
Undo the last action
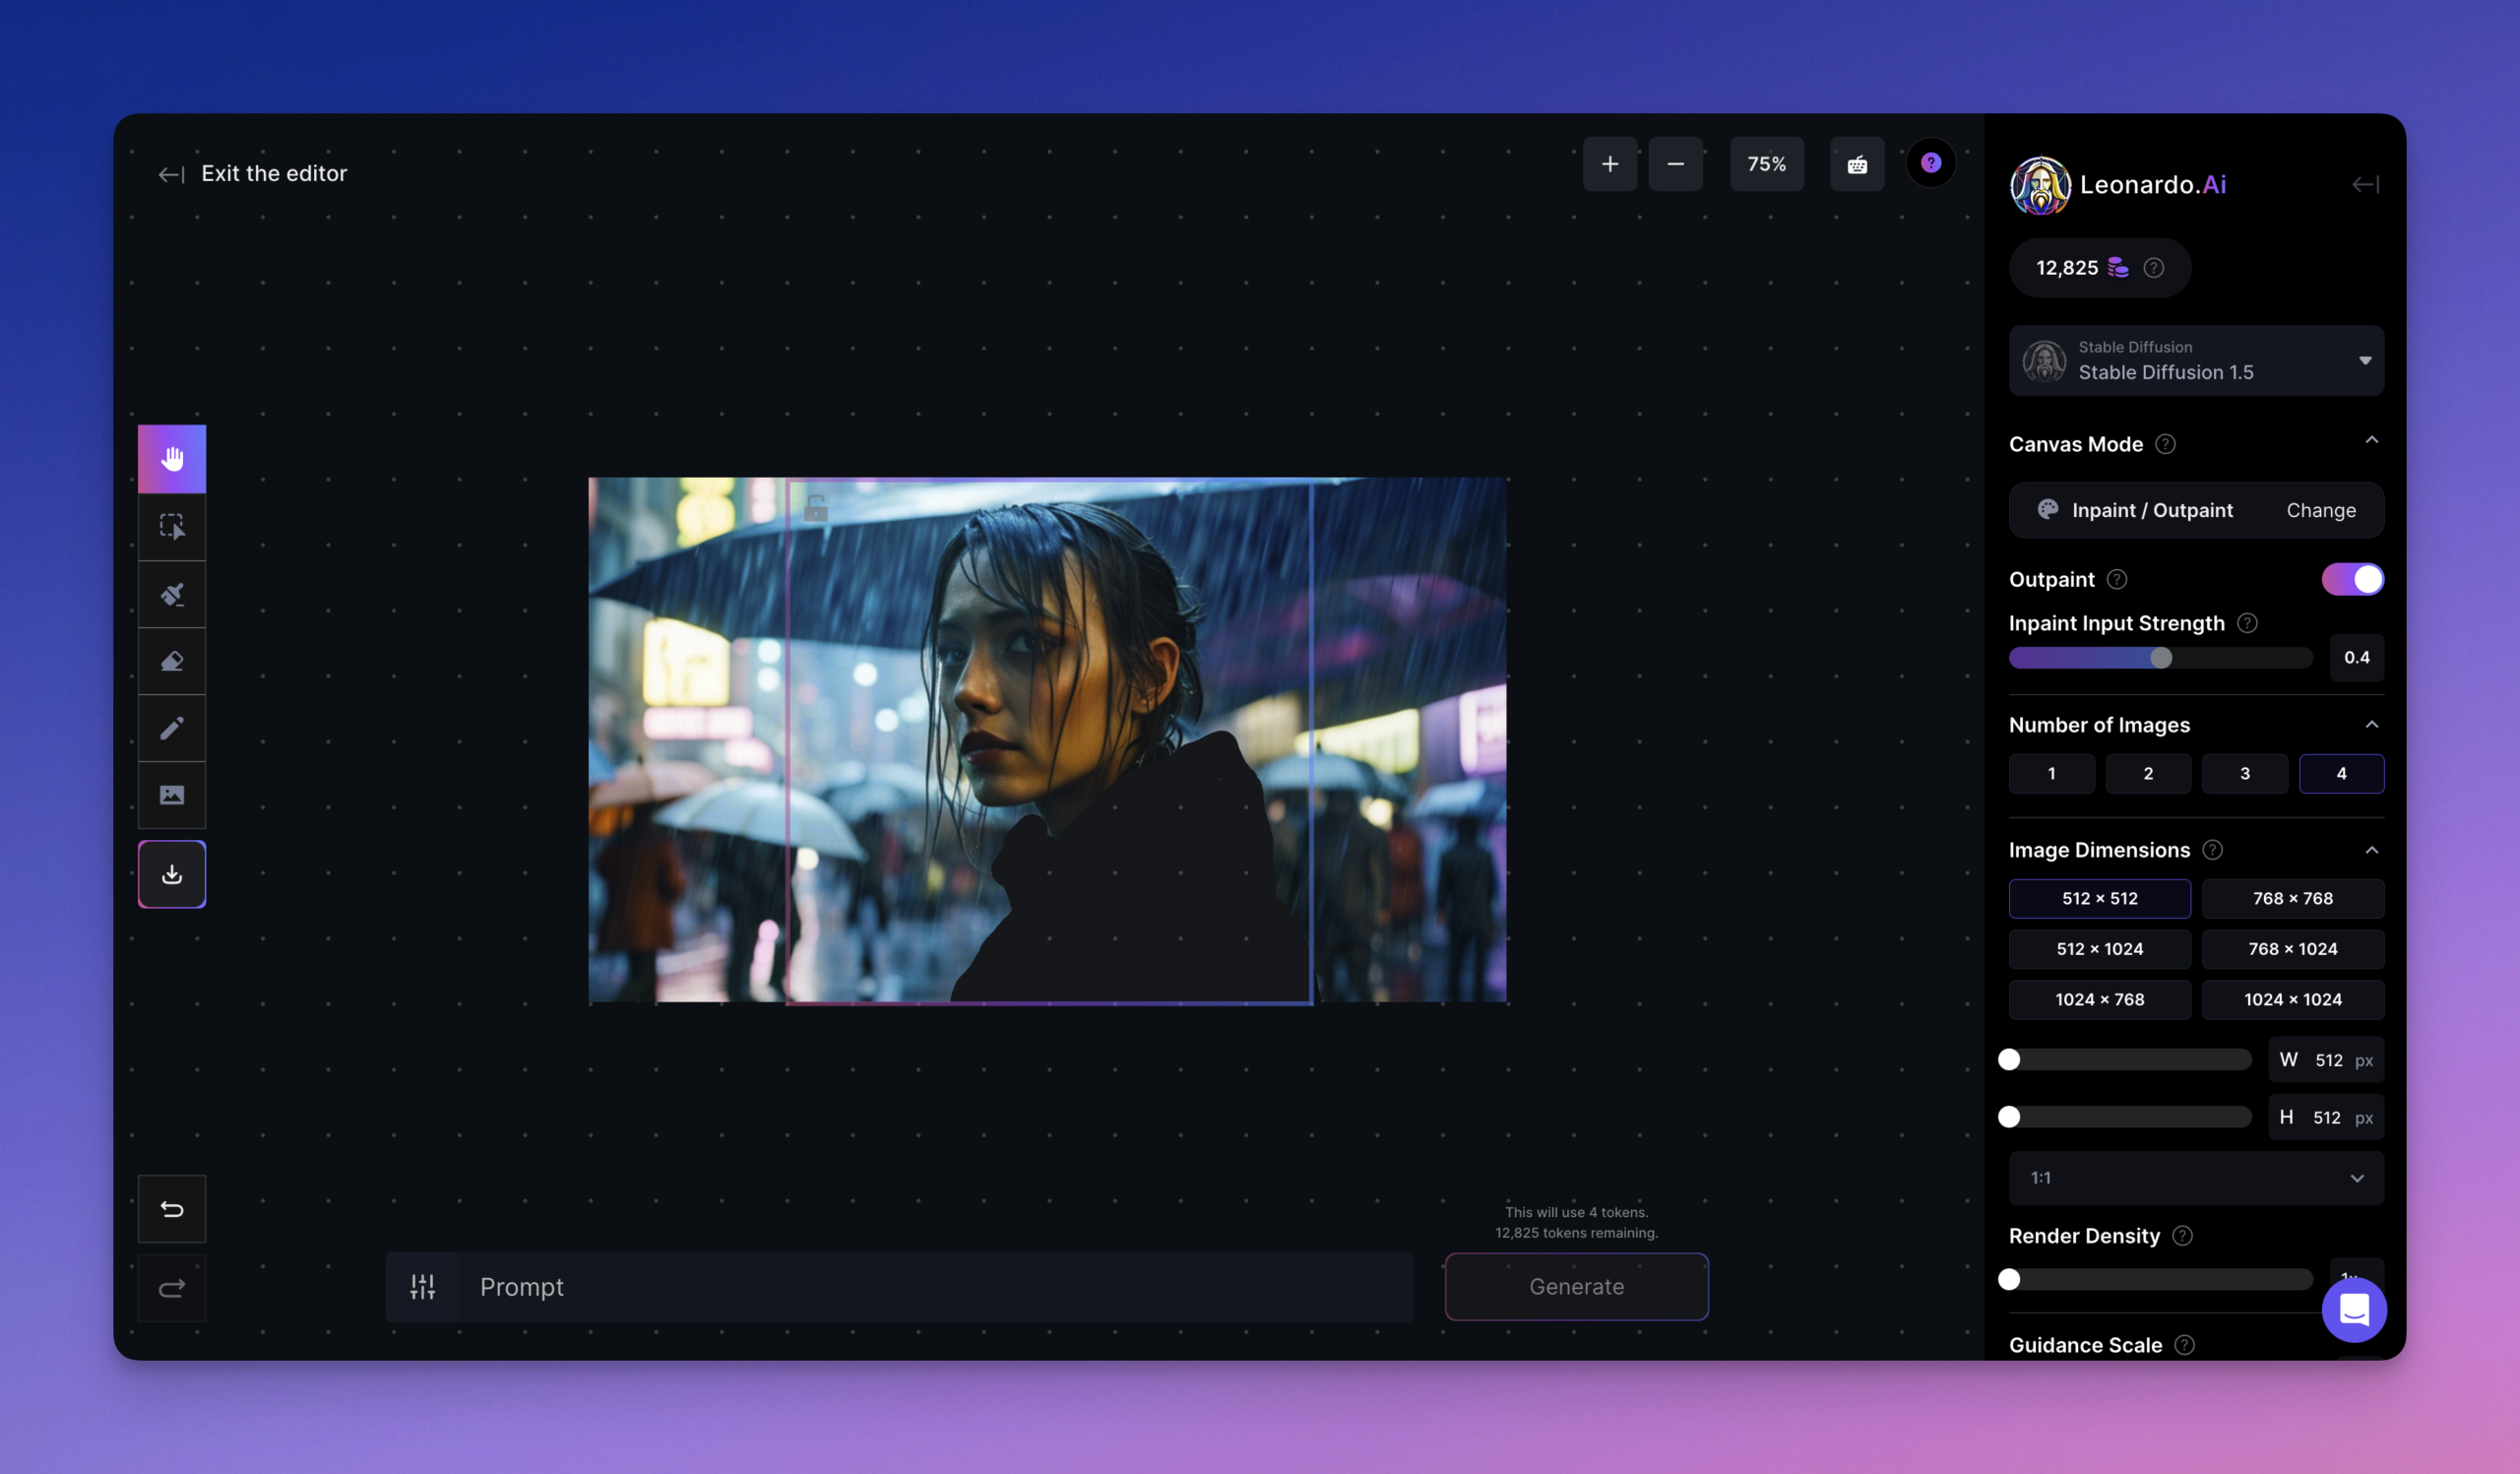(x=172, y=1209)
